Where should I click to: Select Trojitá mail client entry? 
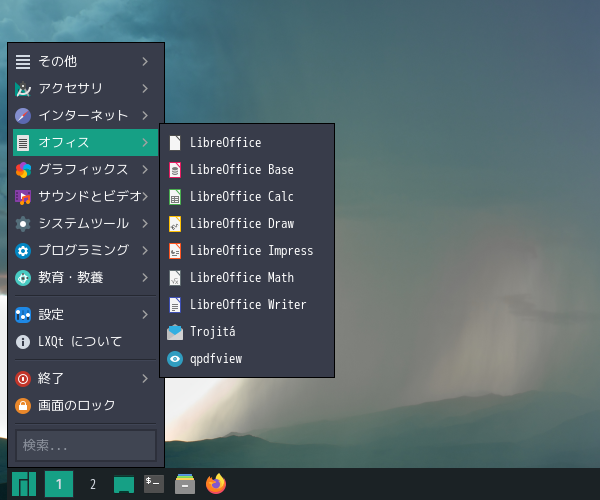click(x=247, y=332)
